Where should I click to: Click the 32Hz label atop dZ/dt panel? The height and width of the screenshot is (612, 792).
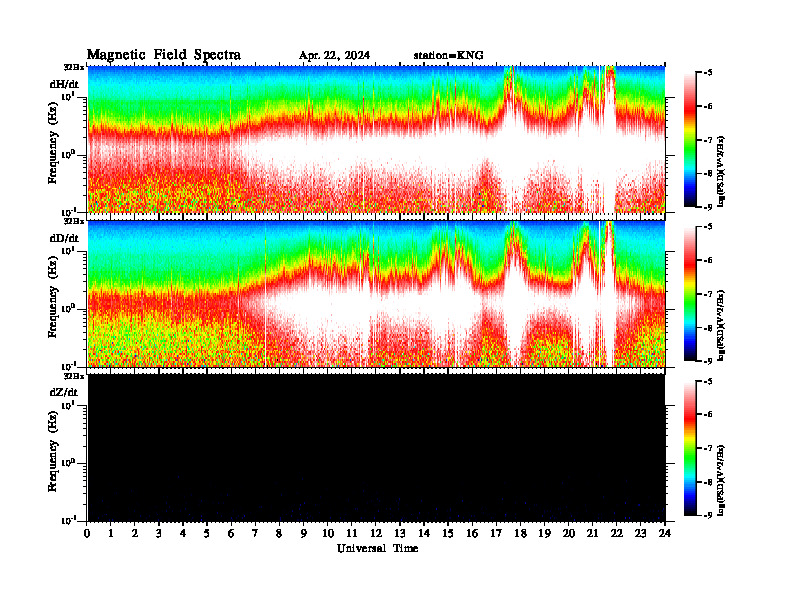73,376
